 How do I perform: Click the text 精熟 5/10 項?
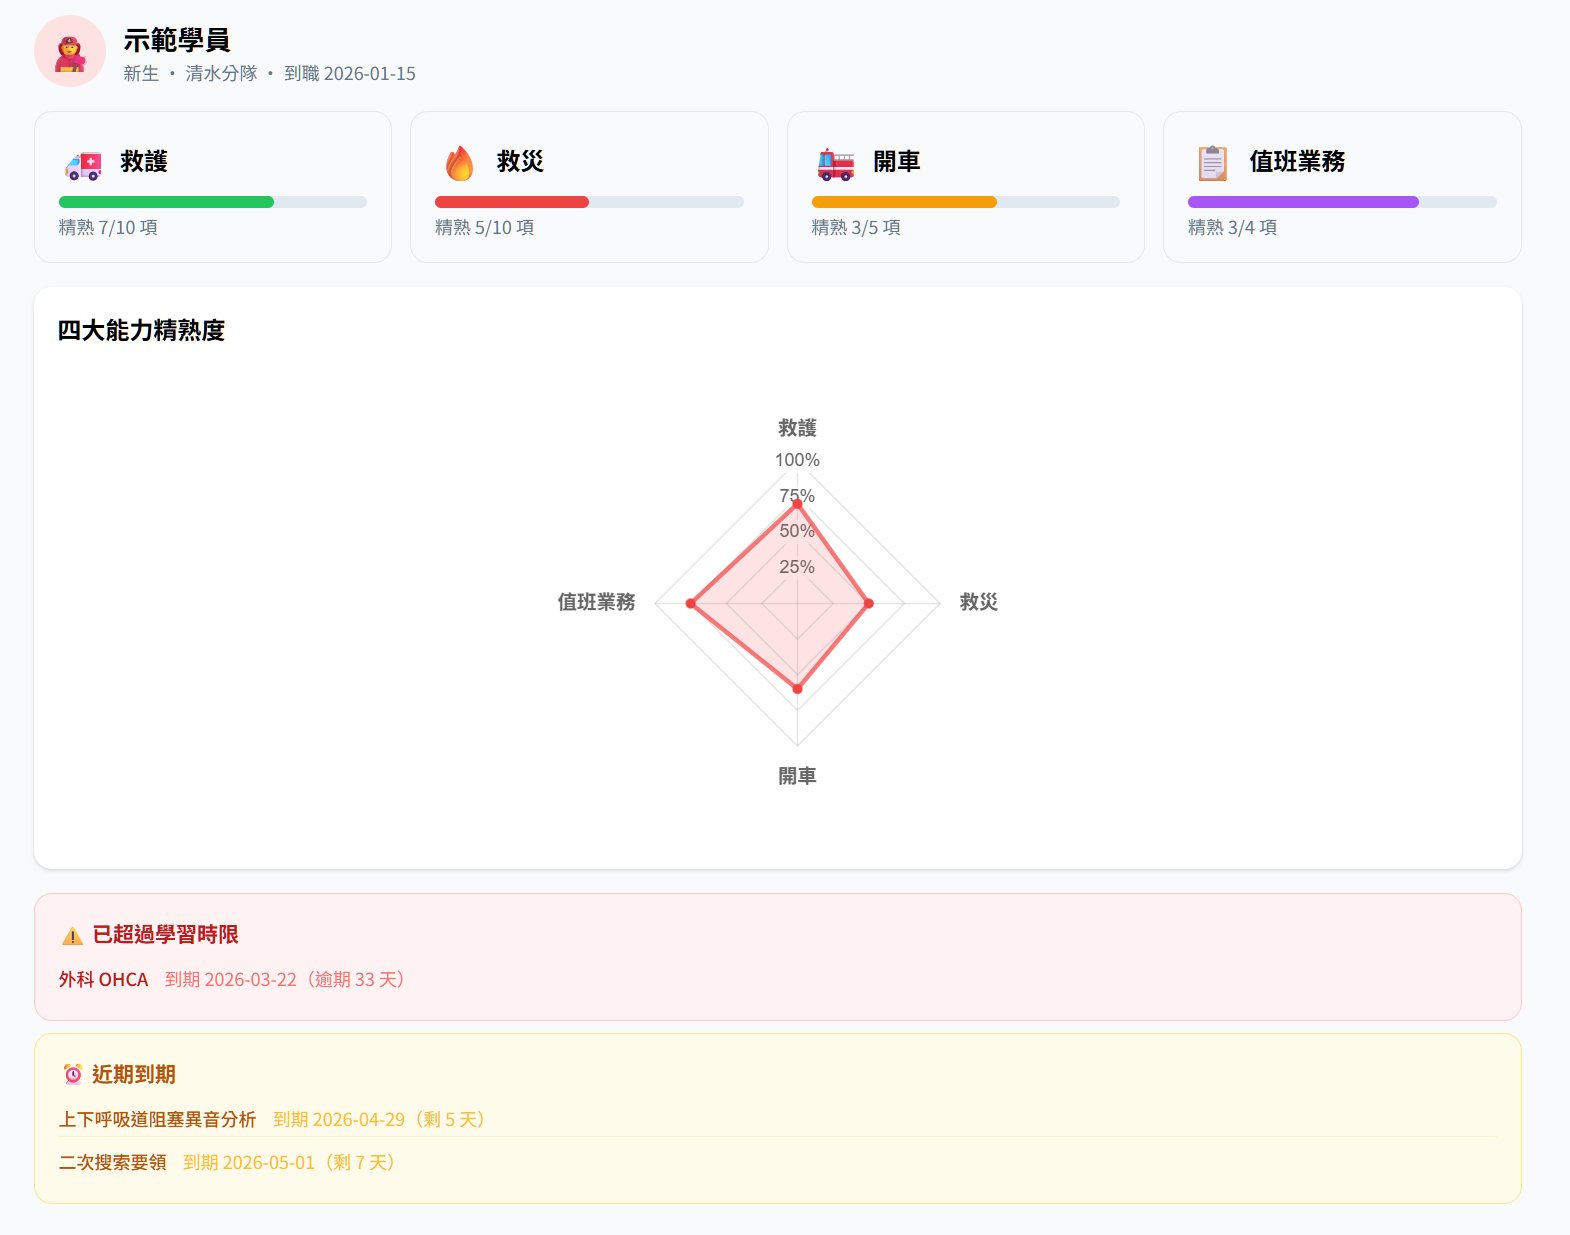(484, 227)
